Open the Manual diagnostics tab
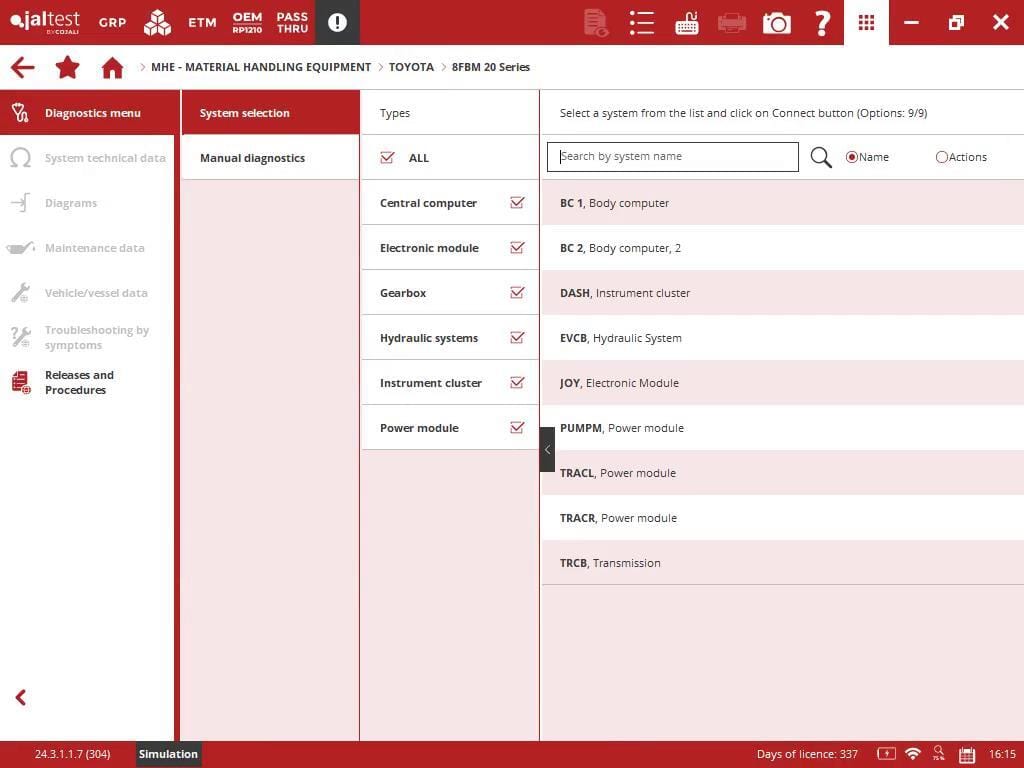This screenshot has width=1024, height=768. [x=252, y=158]
